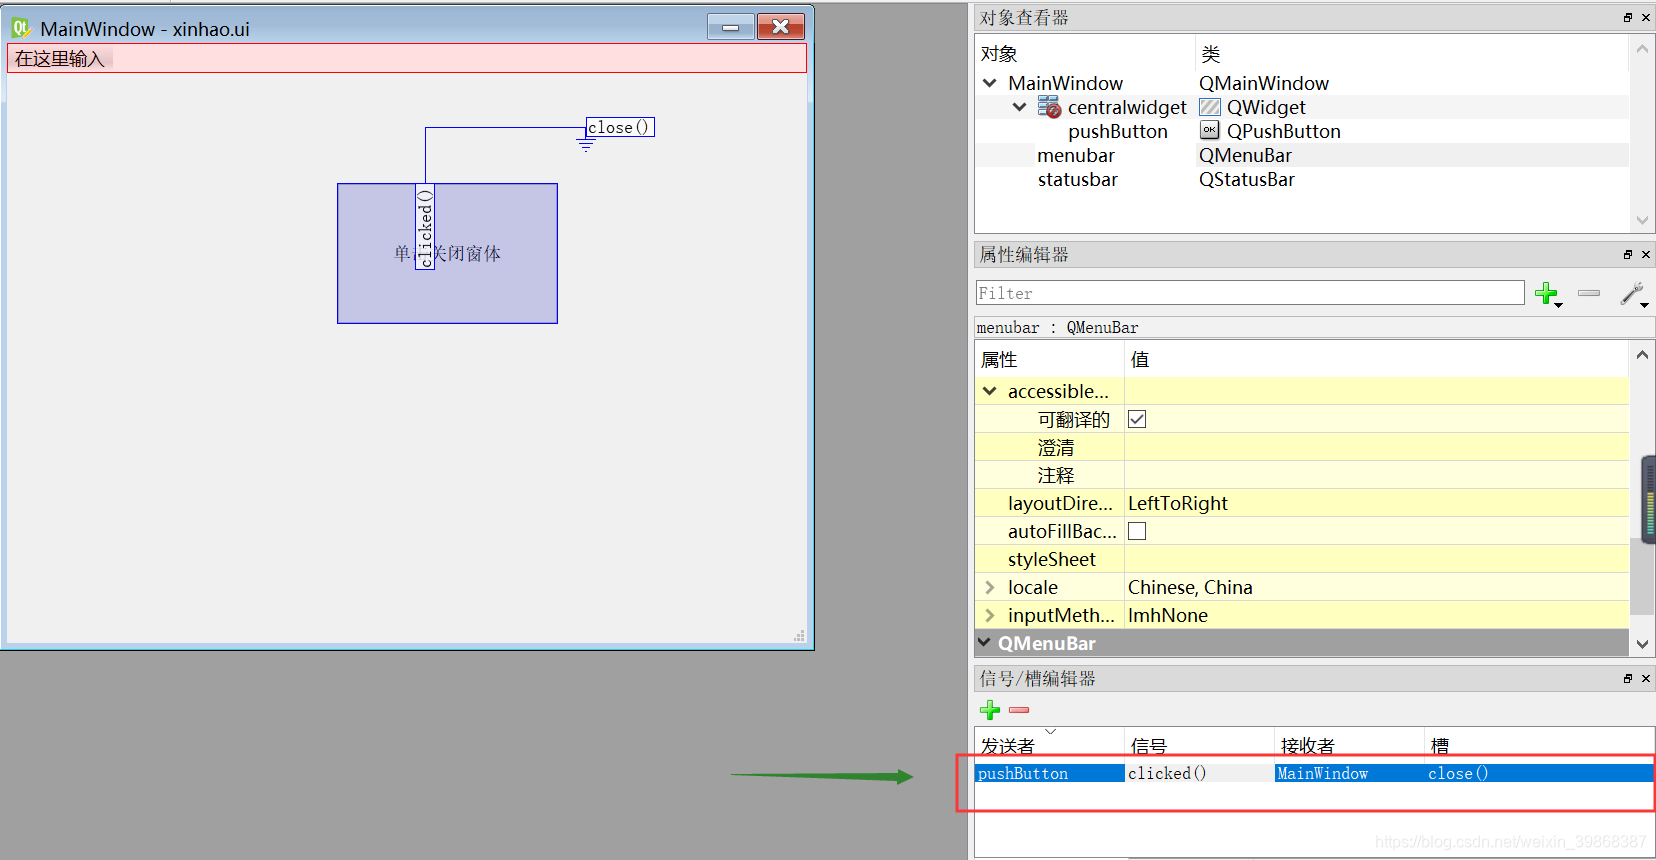
Task: Add a new signal/slot connection with plus
Action: [990, 710]
